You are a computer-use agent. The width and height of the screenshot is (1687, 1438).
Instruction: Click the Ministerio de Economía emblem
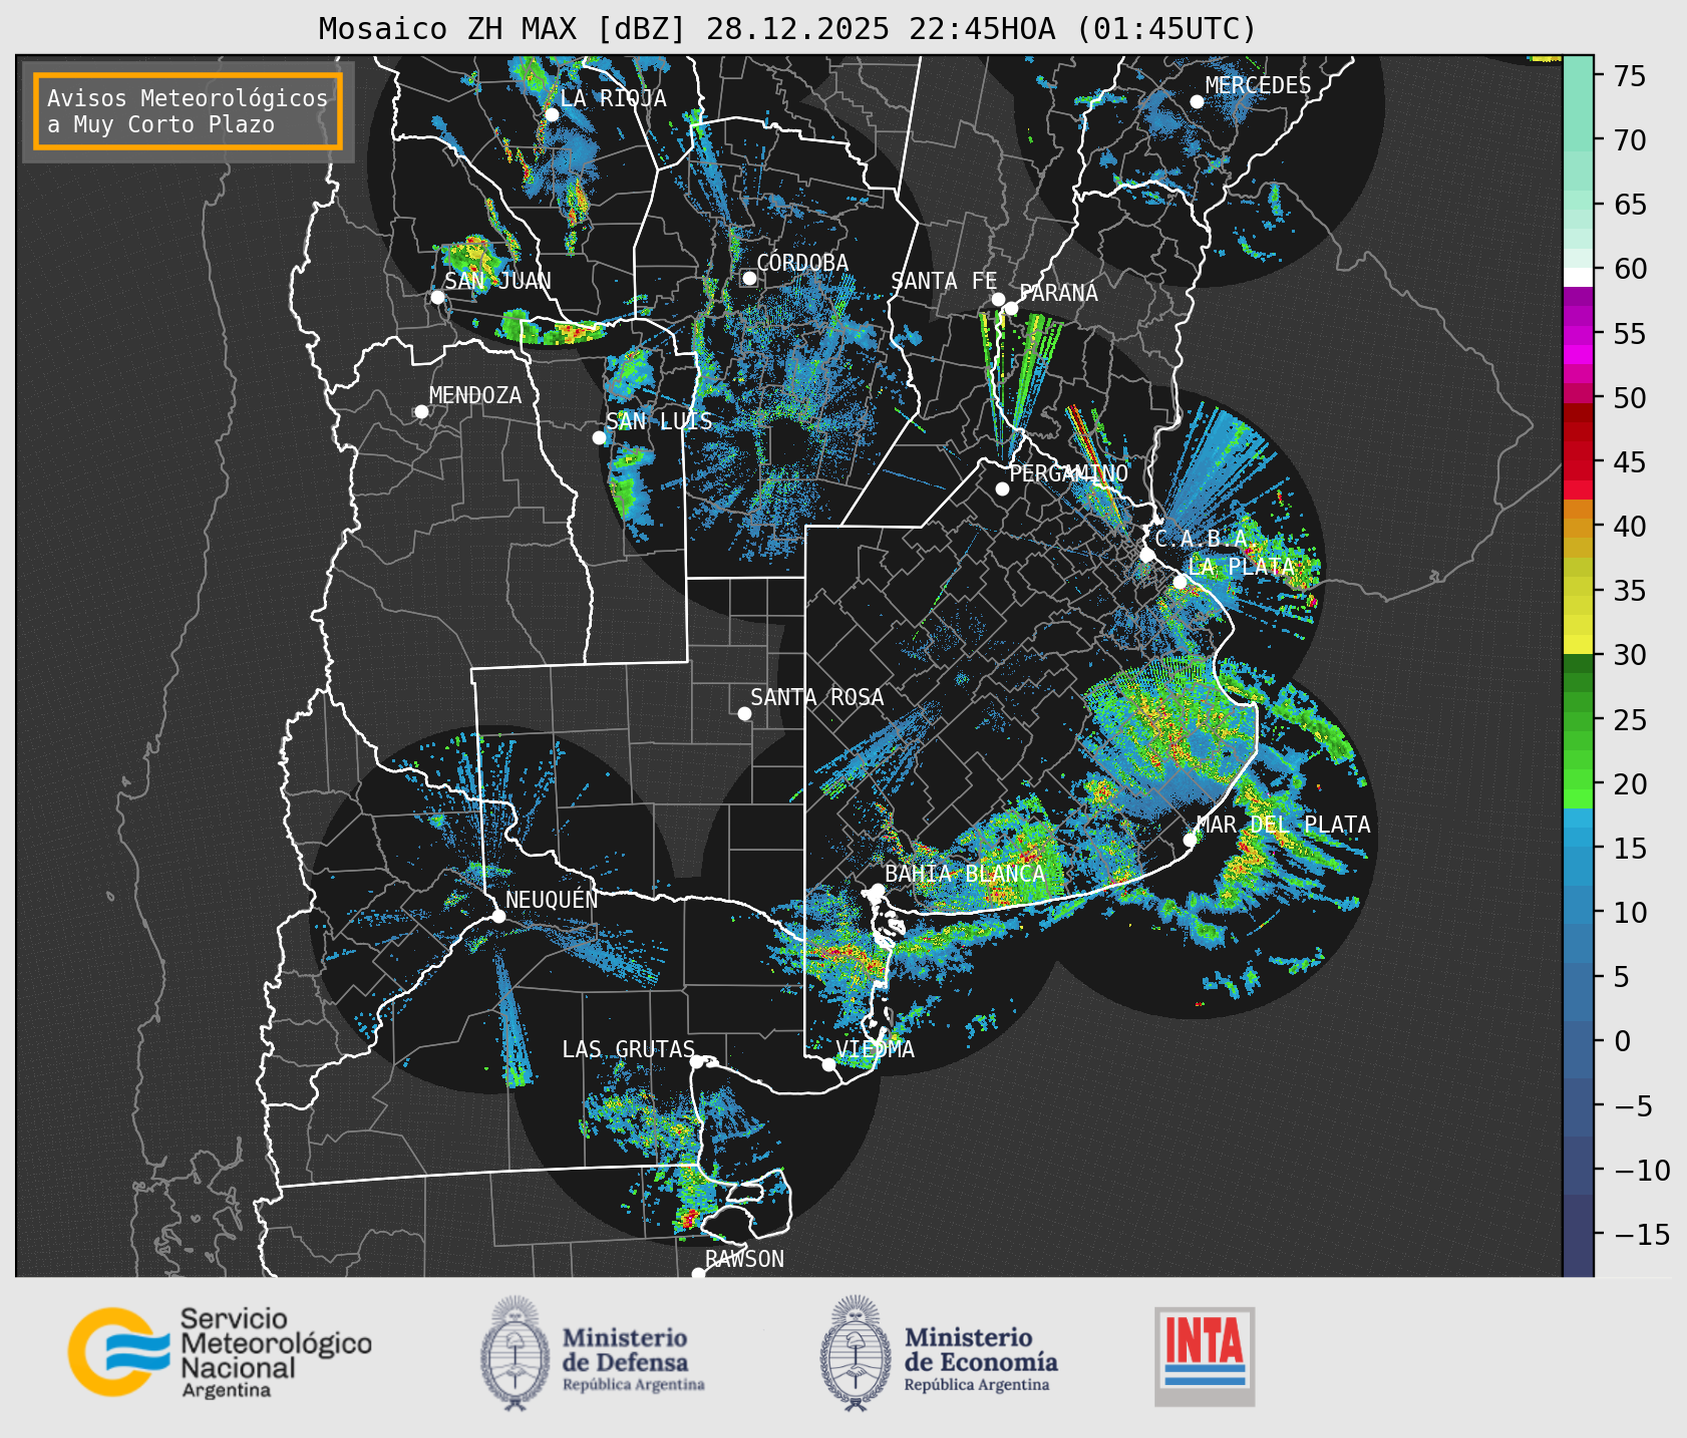tap(854, 1352)
